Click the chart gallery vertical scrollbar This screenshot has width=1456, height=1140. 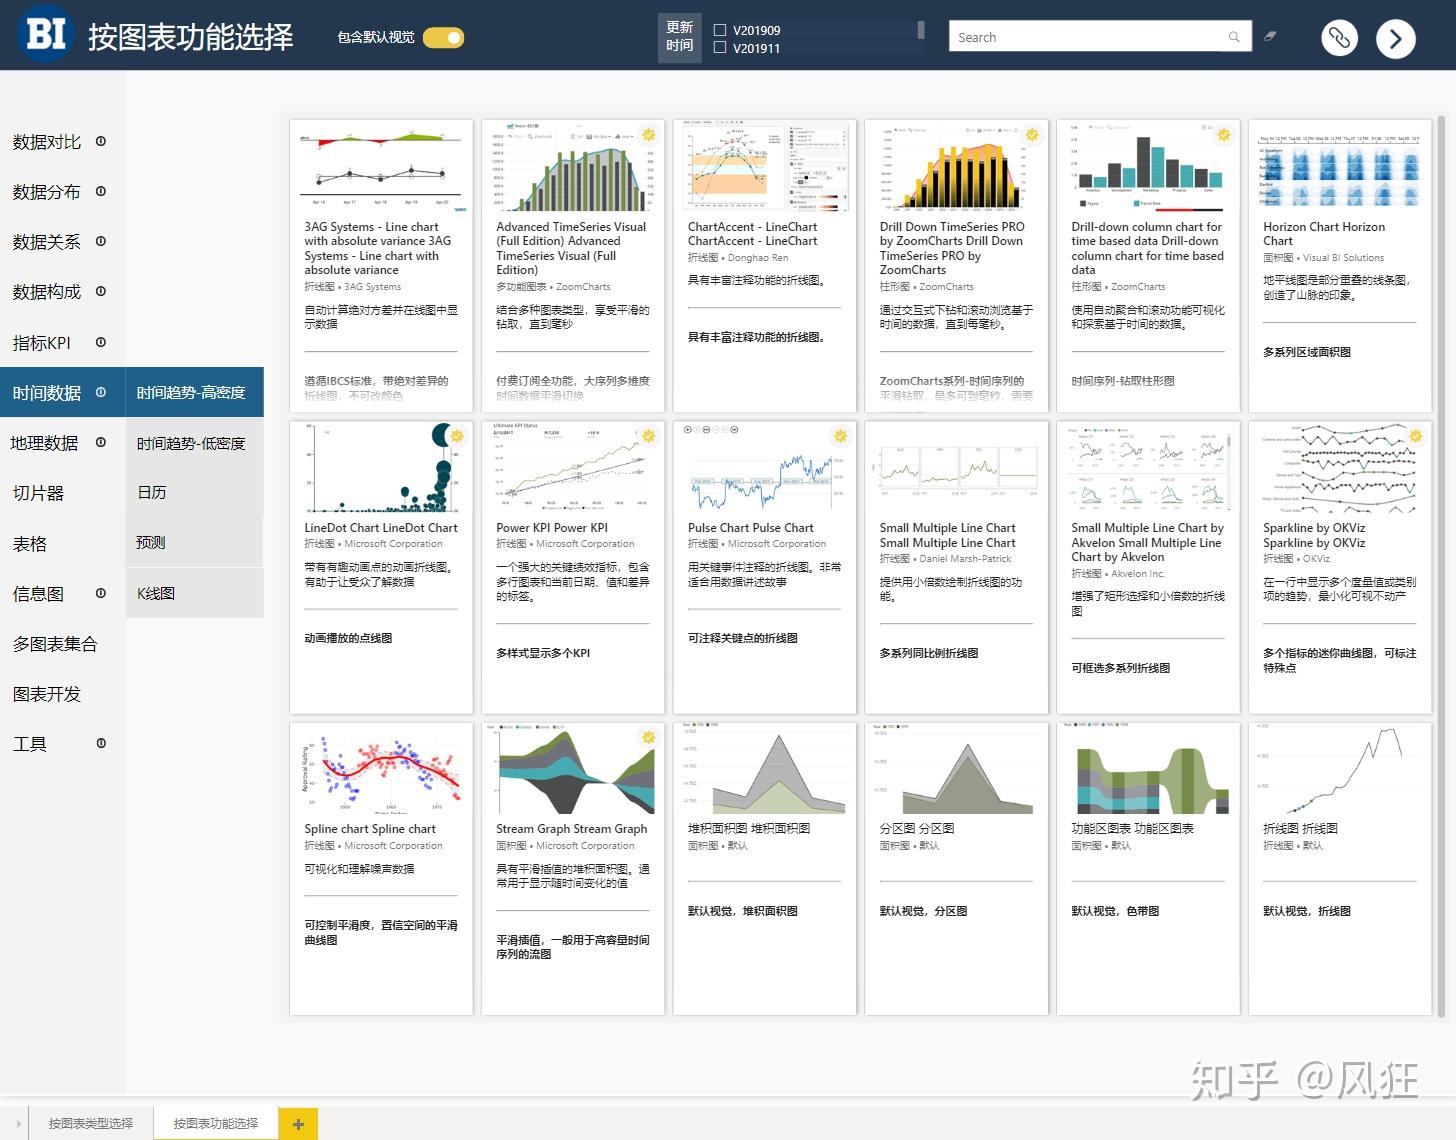click(1441, 565)
